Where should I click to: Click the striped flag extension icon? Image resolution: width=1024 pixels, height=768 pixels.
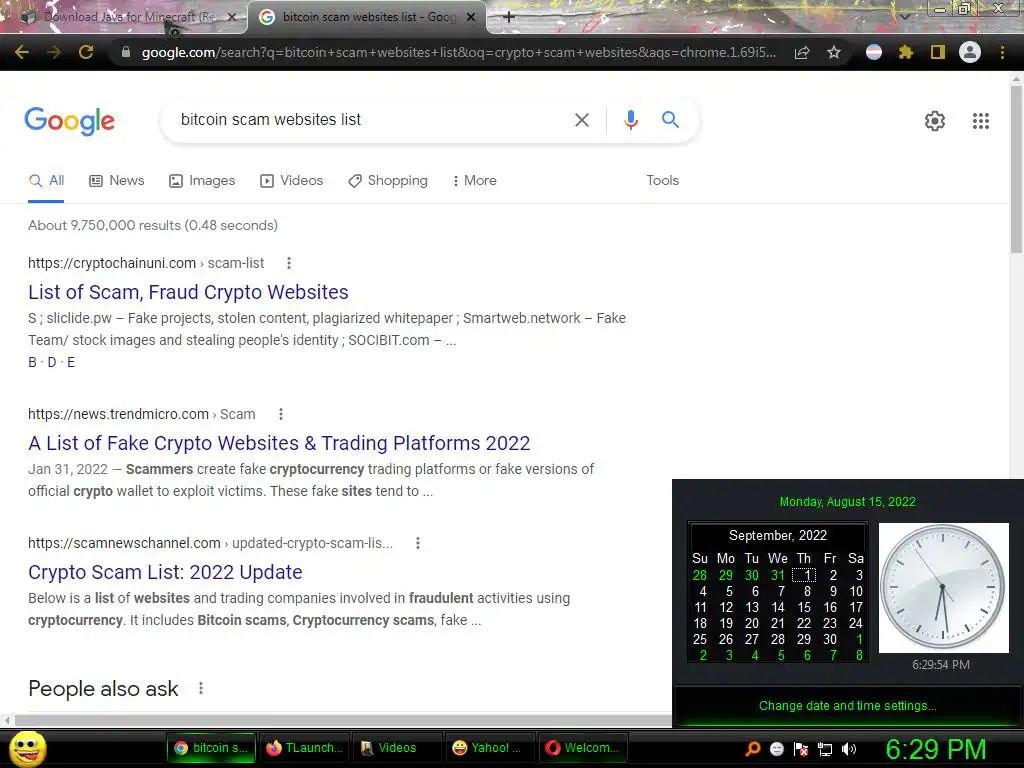(874, 52)
